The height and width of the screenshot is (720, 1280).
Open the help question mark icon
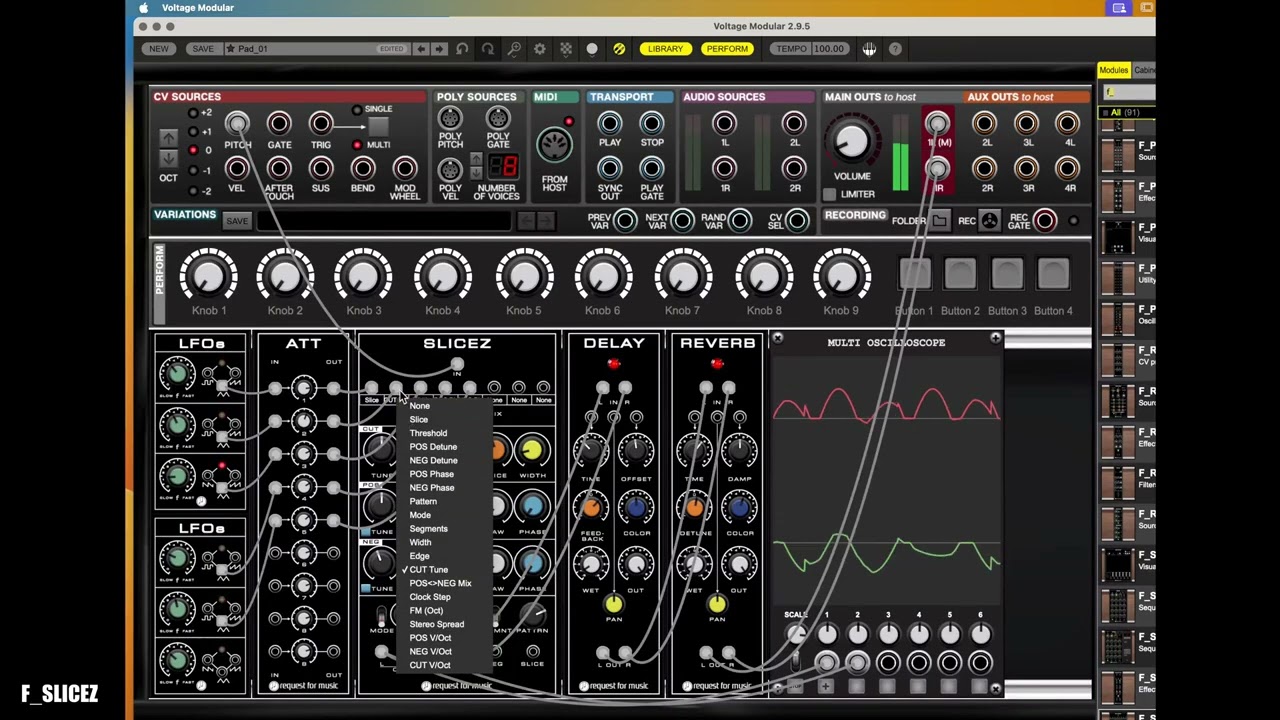point(895,49)
